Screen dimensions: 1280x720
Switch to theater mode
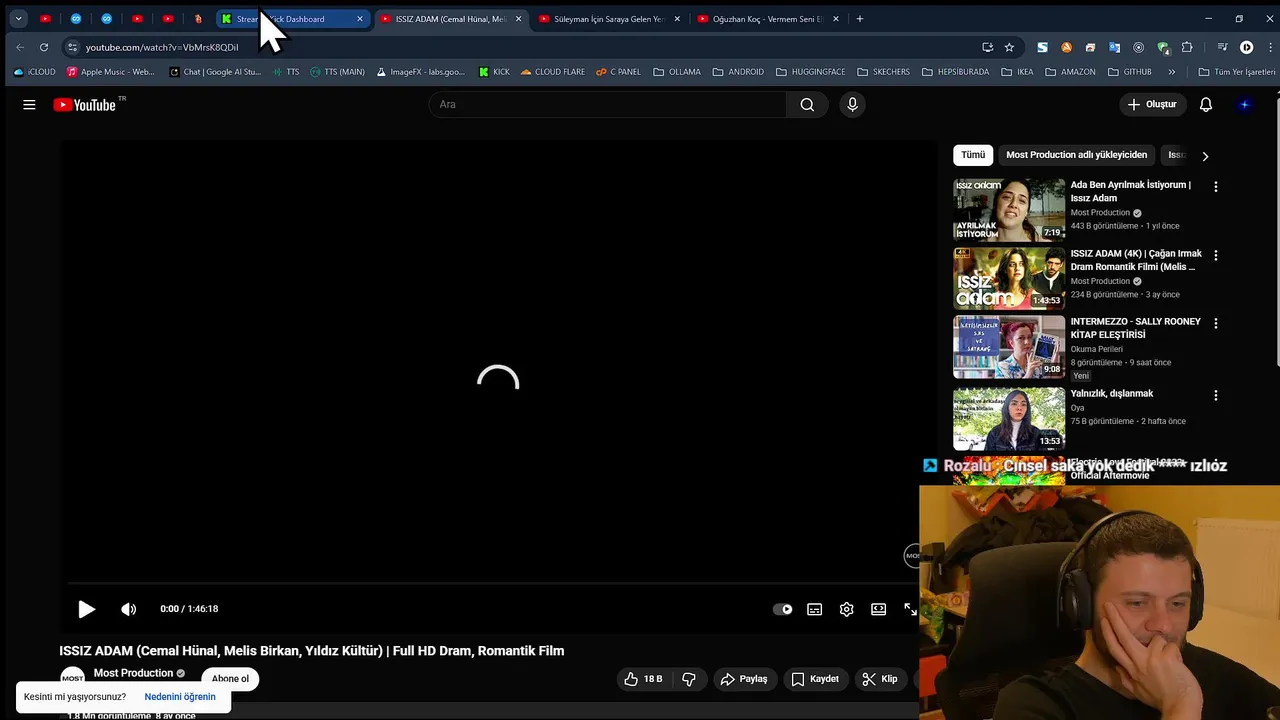point(878,609)
